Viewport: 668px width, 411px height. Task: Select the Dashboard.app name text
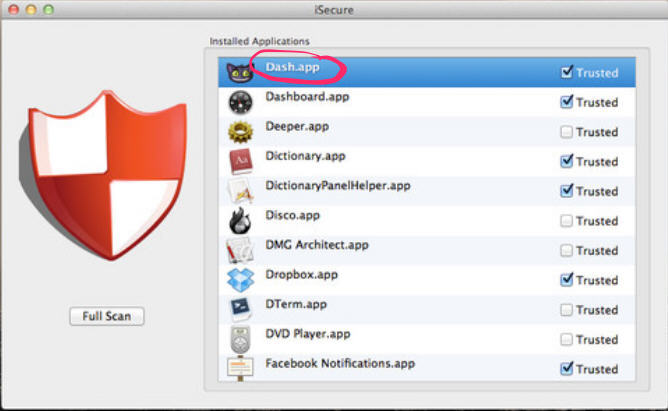(307, 97)
